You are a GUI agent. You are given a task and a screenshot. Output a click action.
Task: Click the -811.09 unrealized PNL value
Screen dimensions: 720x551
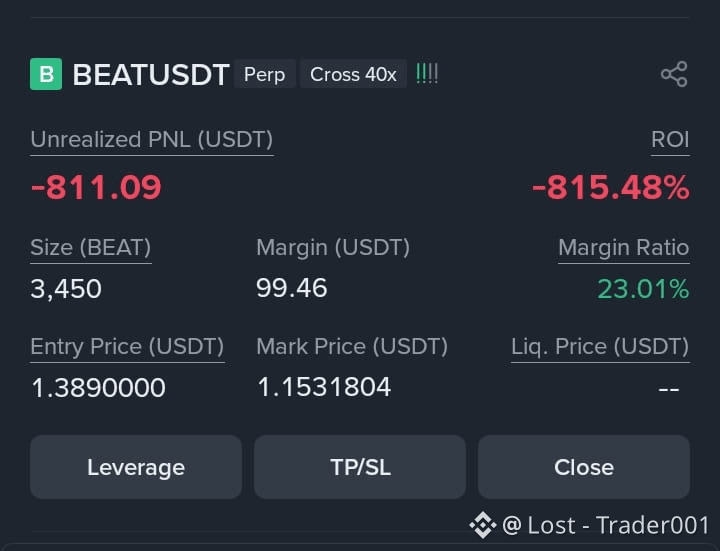[96, 187]
